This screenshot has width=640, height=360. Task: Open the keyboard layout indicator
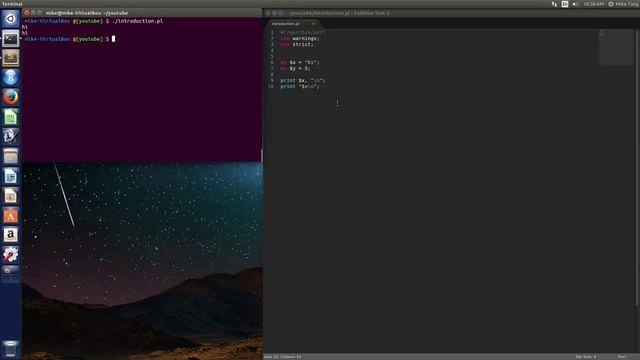(564, 4)
